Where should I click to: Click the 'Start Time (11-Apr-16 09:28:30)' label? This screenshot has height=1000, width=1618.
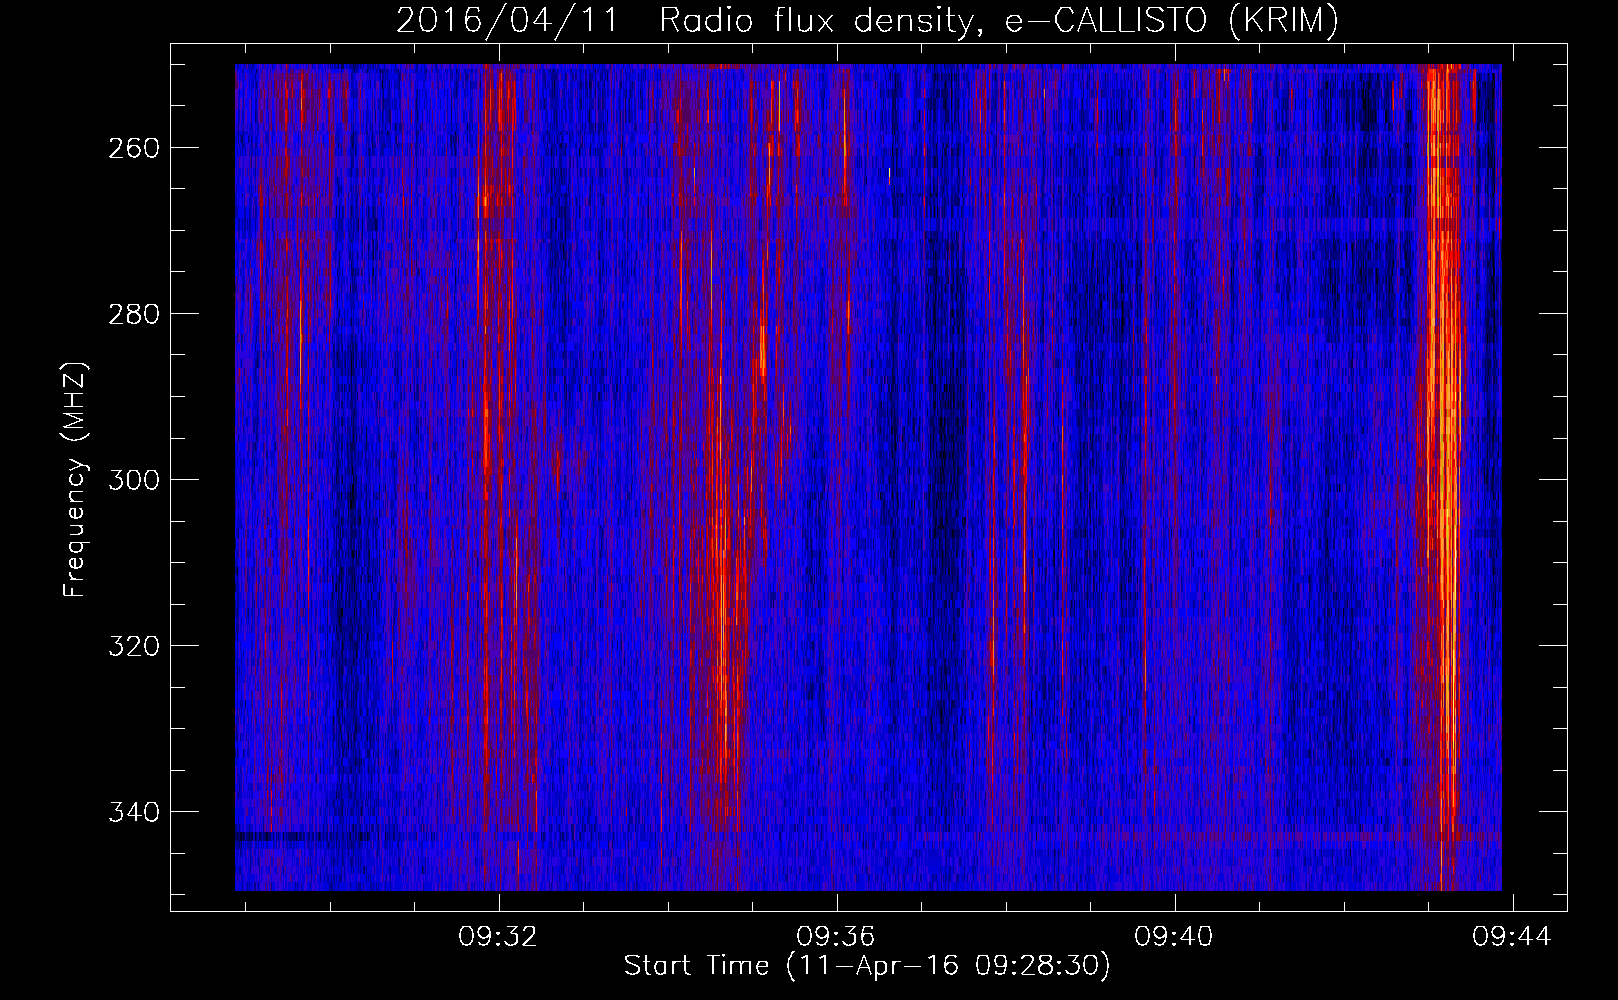pos(867,966)
